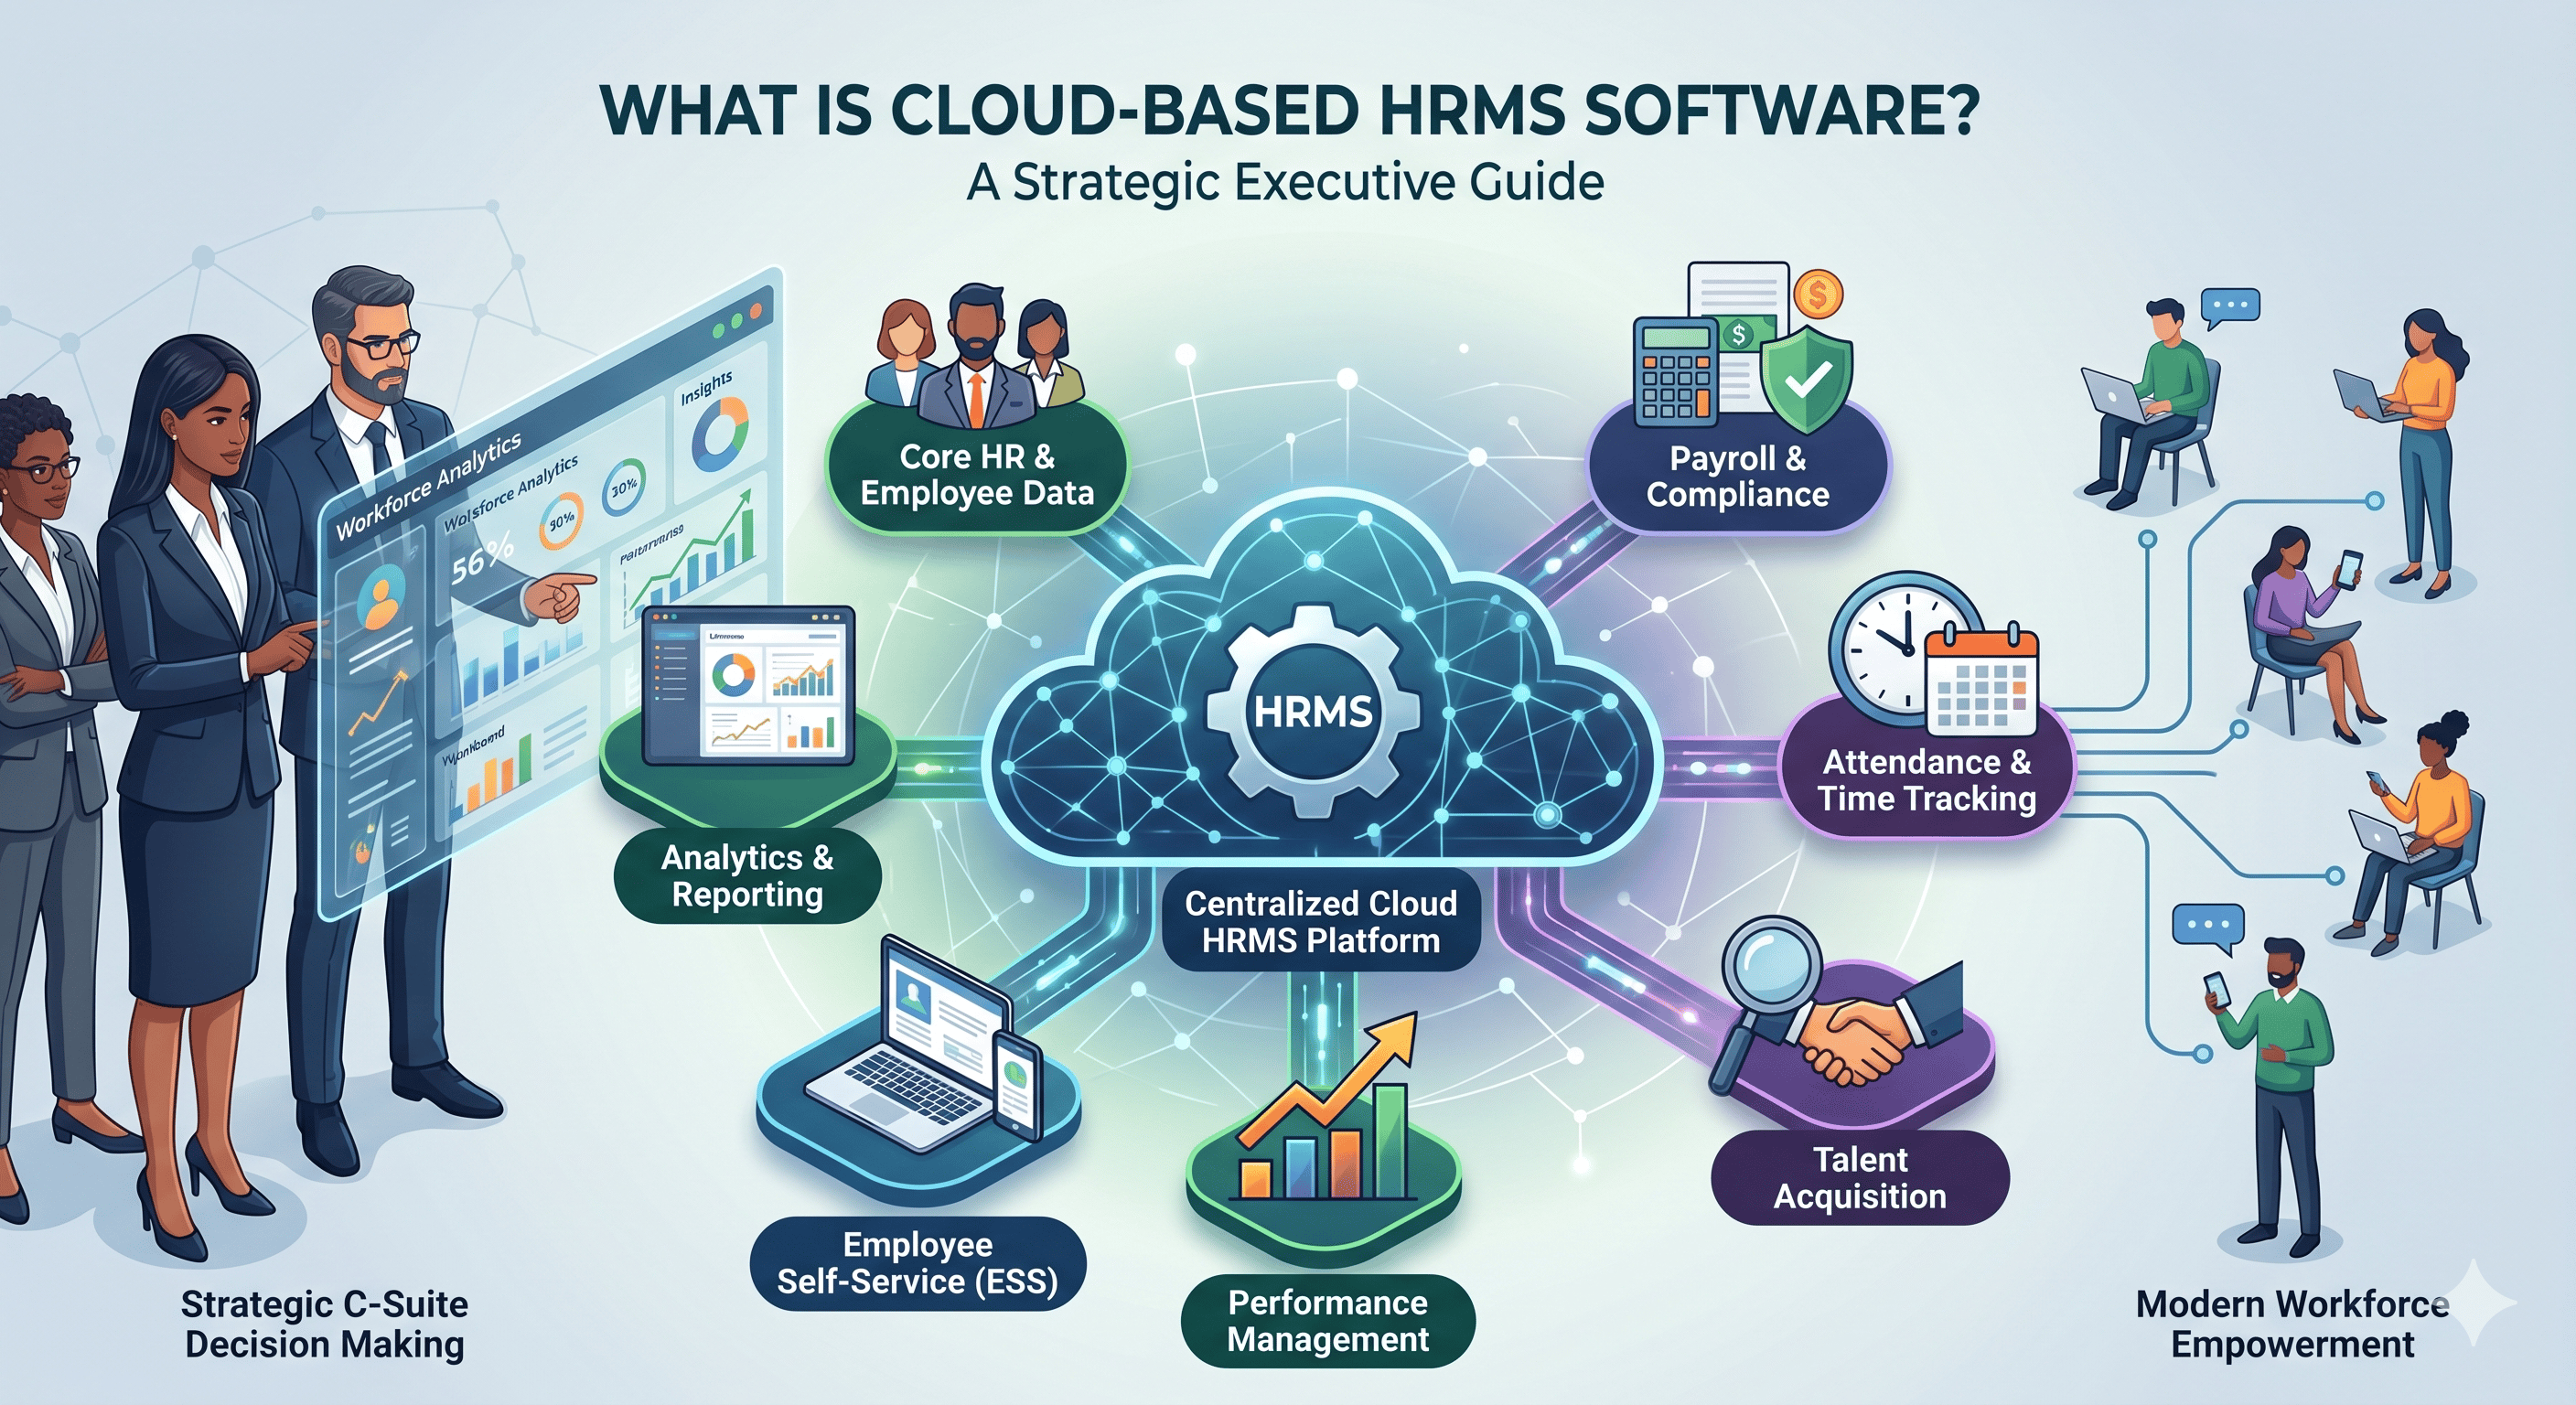Viewport: 2576px width, 1405px height.
Task: Click the Analytics & Reporting label
Action: [747, 875]
